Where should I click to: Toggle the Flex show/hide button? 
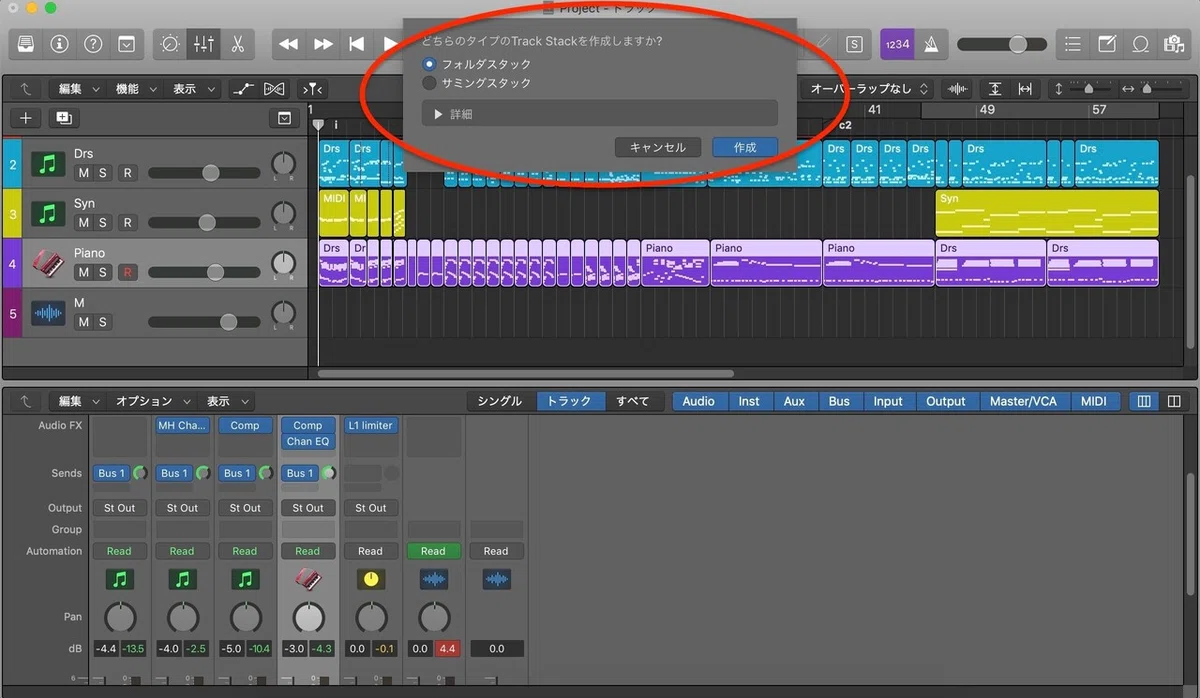pyautogui.click(x=274, y=89)
